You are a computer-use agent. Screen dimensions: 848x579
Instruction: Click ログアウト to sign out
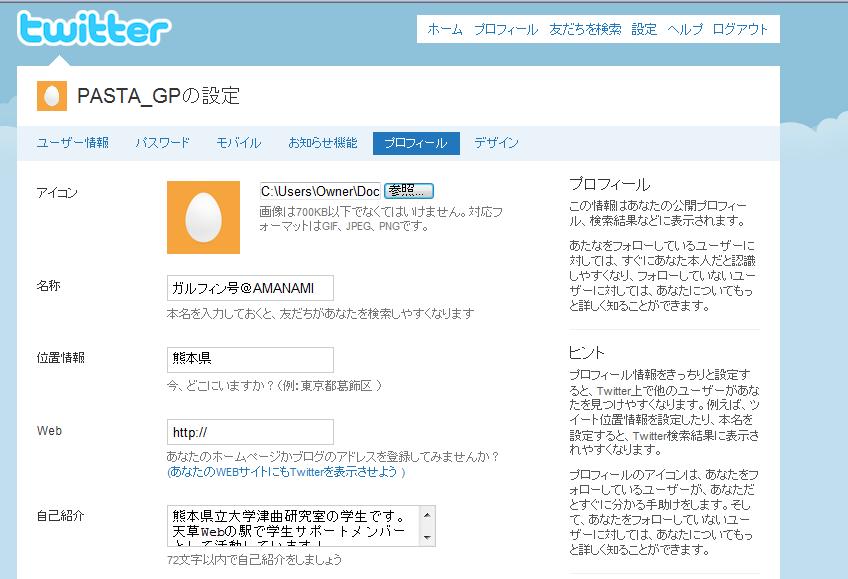click(740, 29)
